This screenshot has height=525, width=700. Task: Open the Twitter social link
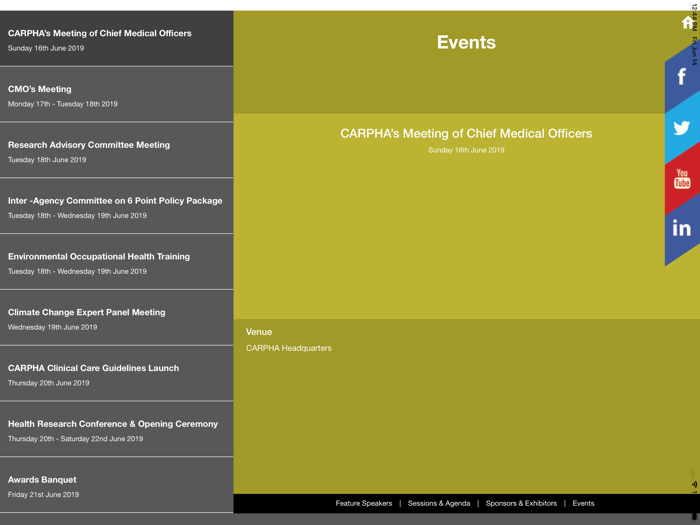[x=682, y=128]
